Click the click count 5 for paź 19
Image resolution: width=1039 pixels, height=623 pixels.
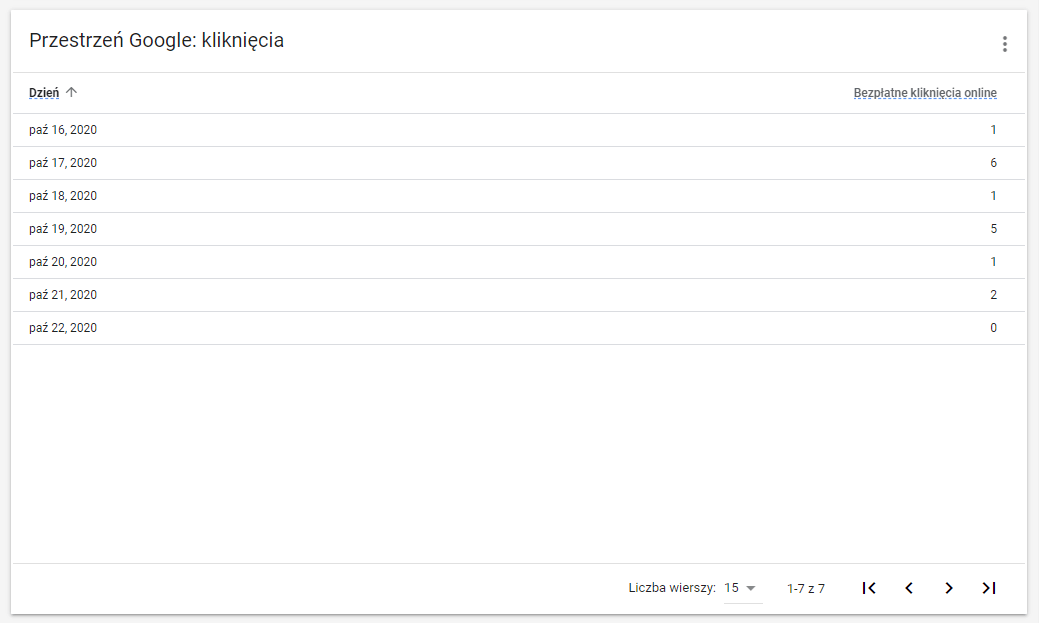click(993, 229)
